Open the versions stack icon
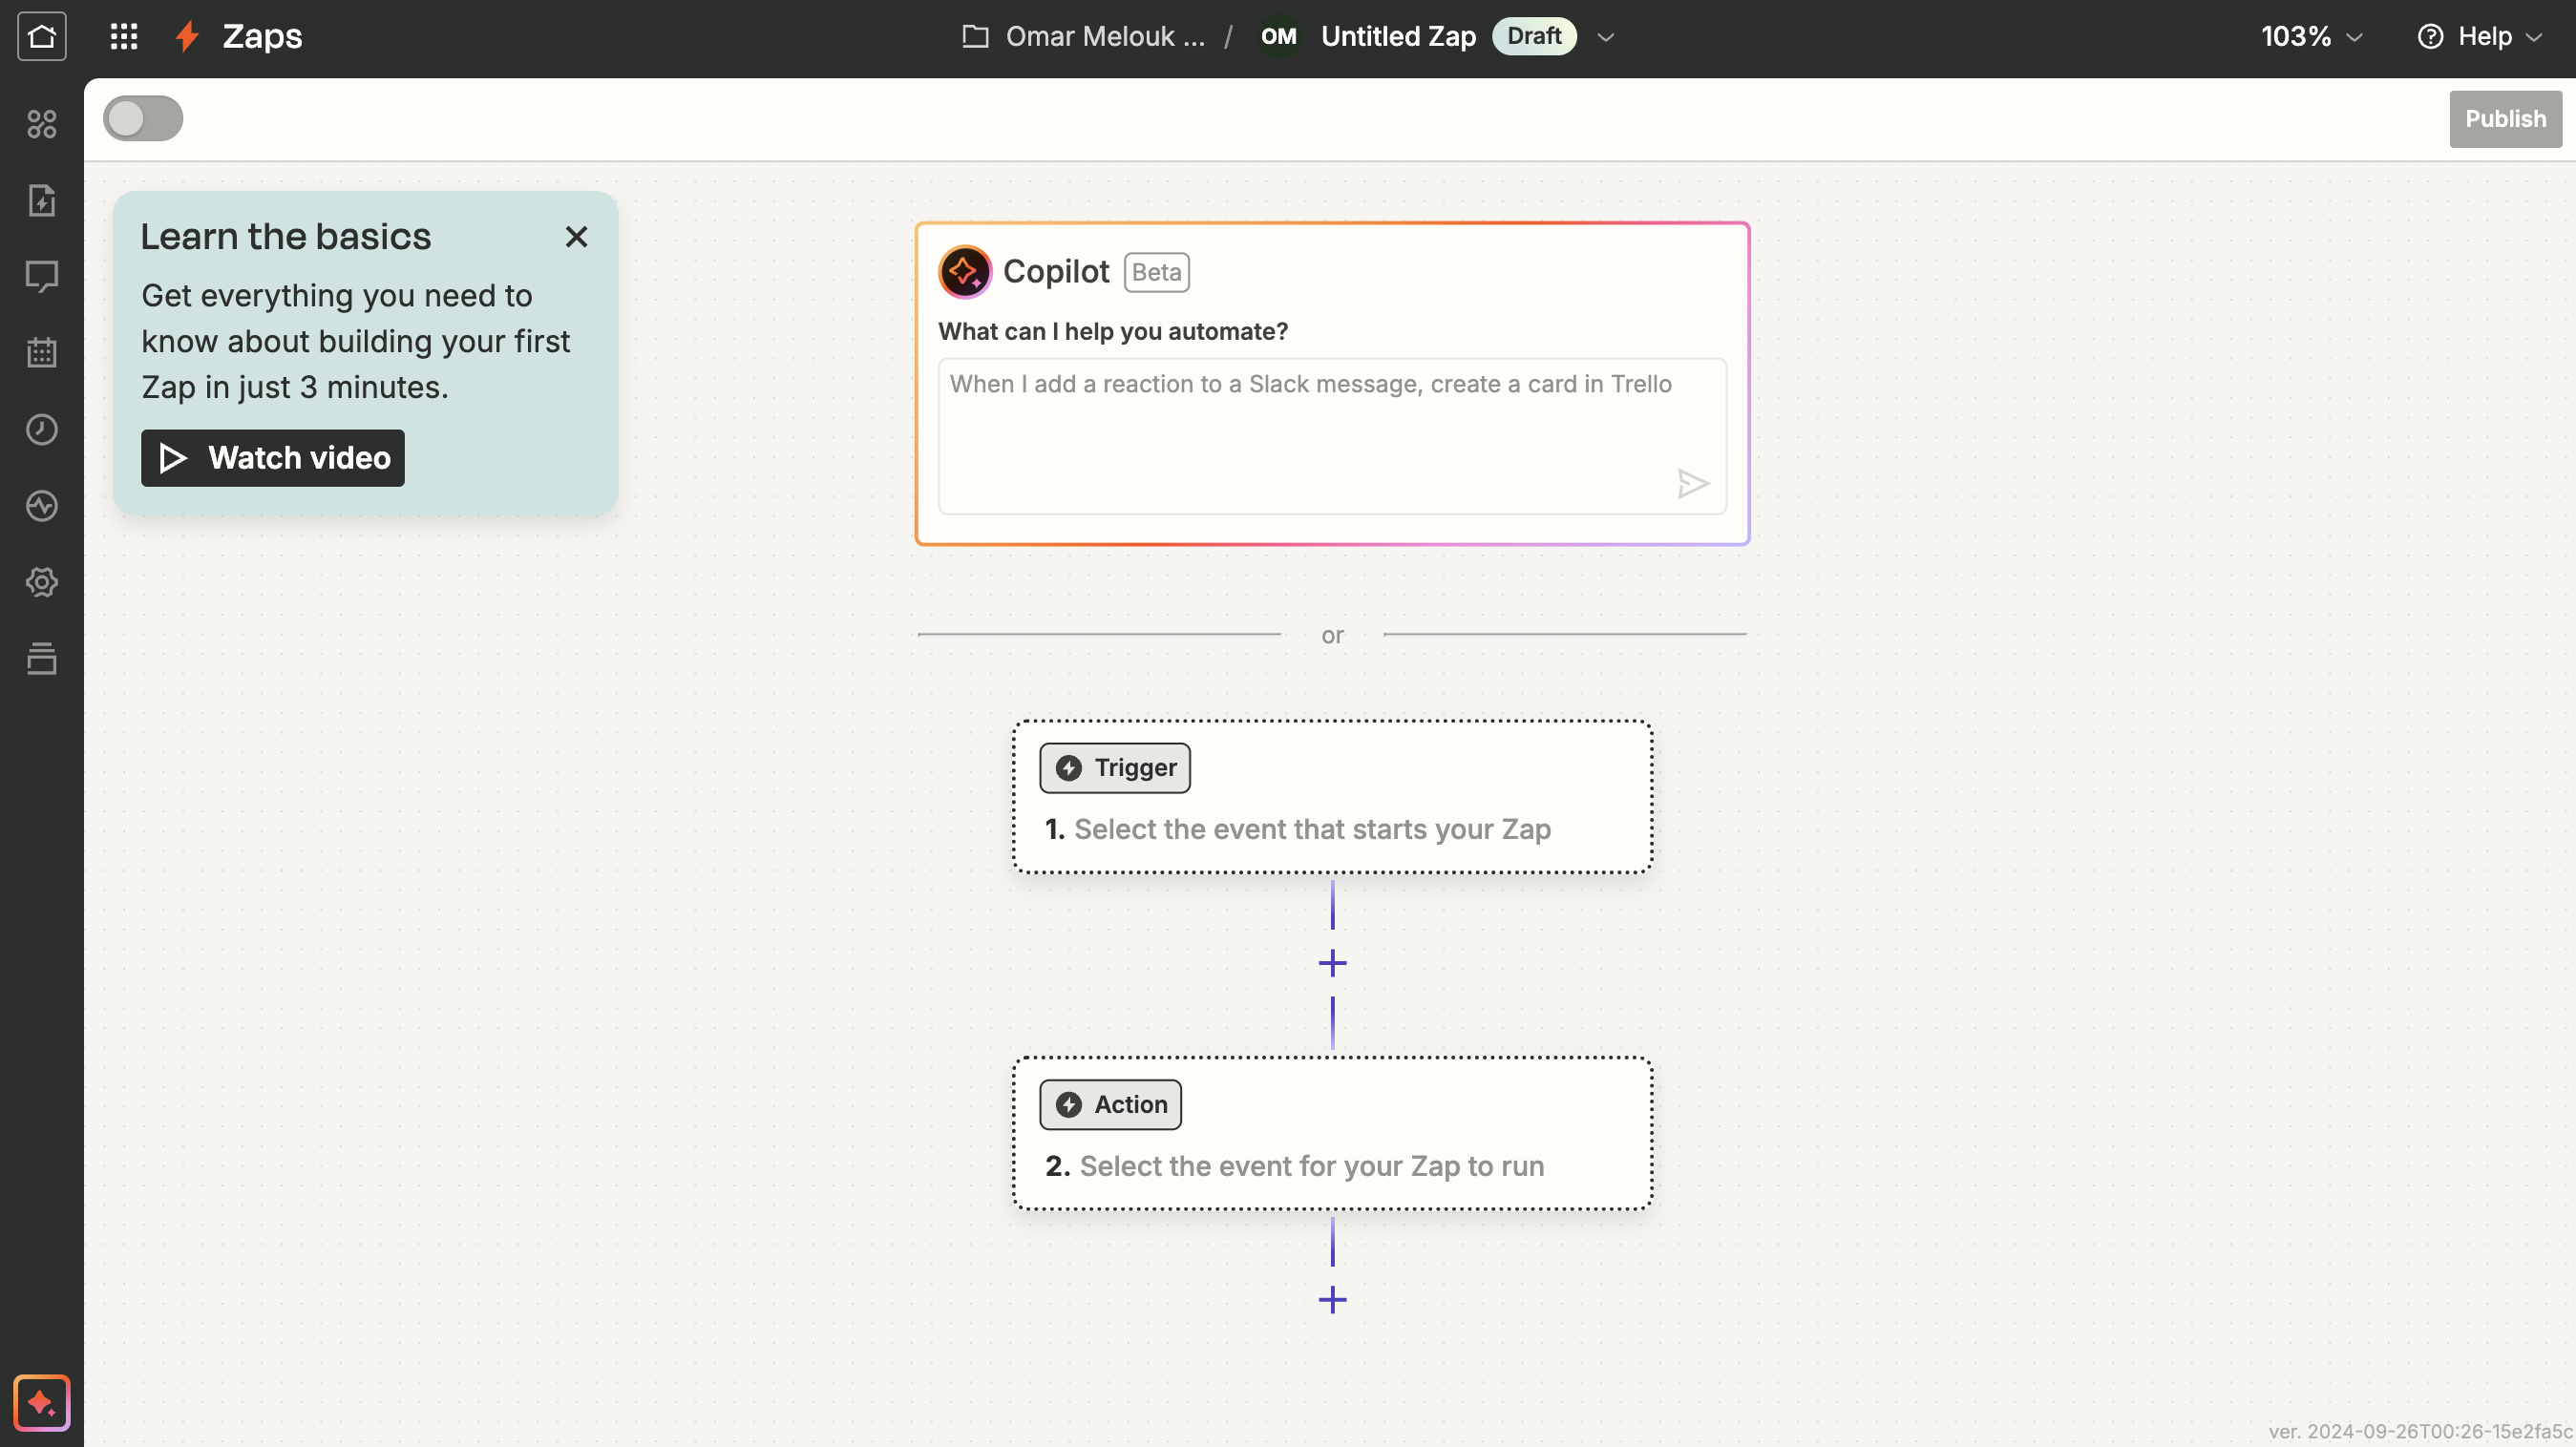Viewport: 2576px width, 1447px height. click(x=41, y=658)
